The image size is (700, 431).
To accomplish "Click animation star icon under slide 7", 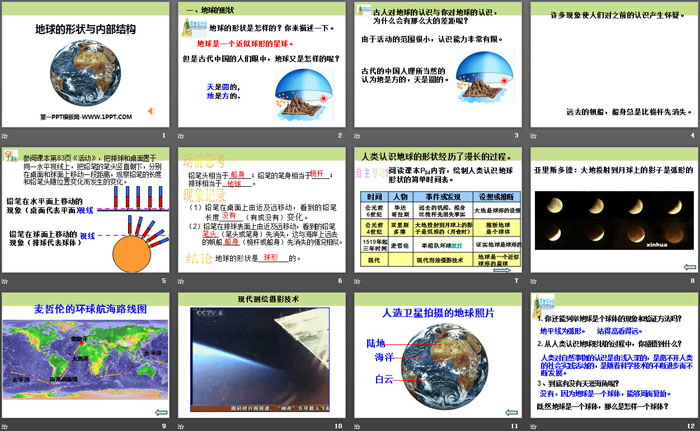I will [357, 281].
